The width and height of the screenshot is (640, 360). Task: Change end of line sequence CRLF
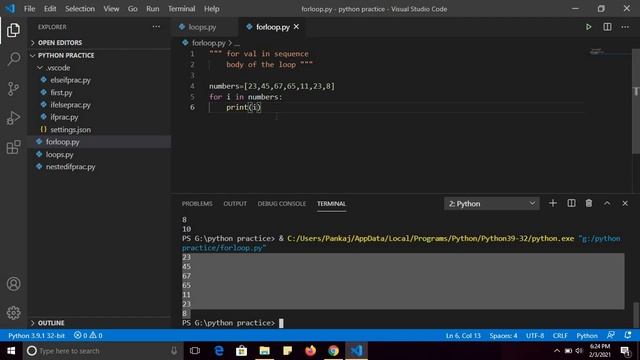(560, 336)
